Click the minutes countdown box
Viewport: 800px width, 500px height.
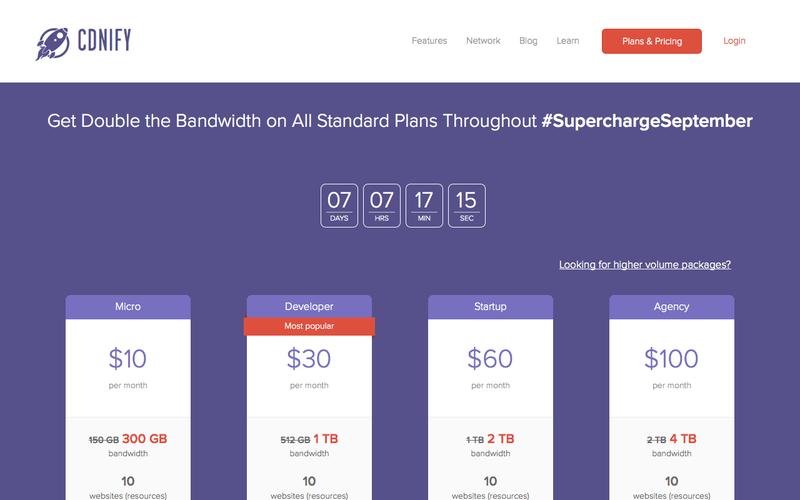point(424,205)
